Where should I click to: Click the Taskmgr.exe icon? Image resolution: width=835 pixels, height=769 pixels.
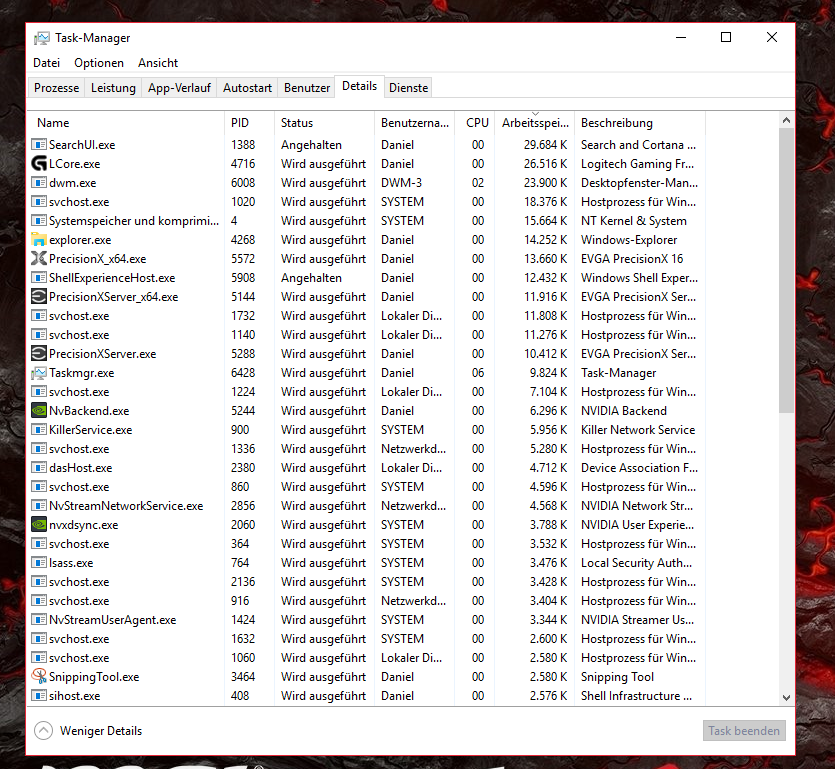39,373
